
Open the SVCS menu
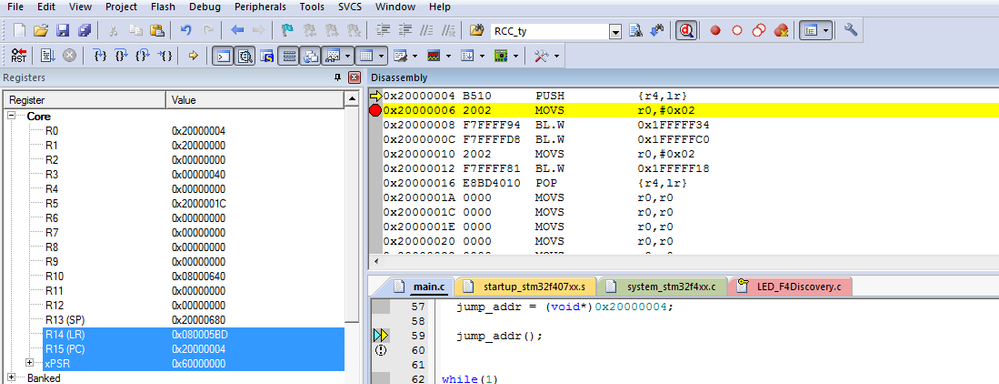[x=351, y=7]
